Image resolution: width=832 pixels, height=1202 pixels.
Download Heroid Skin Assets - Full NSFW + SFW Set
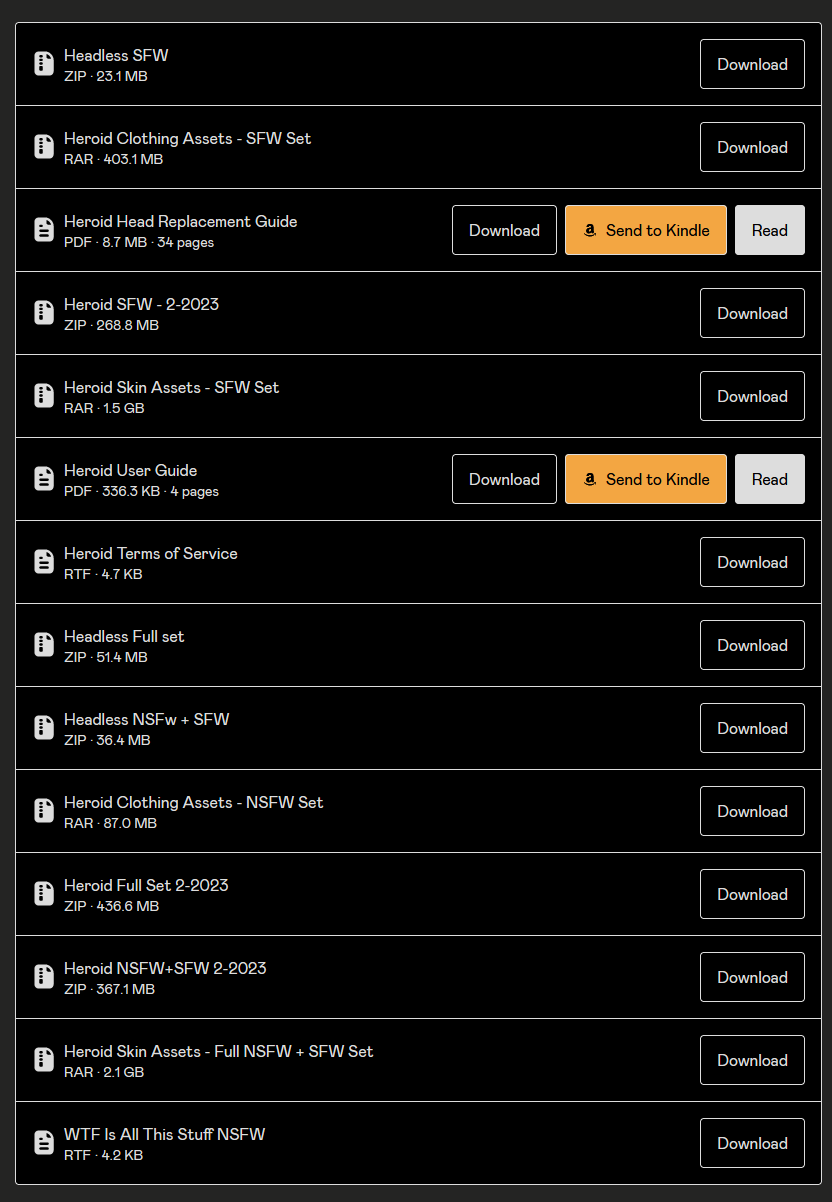click(x=752, y=1060)
